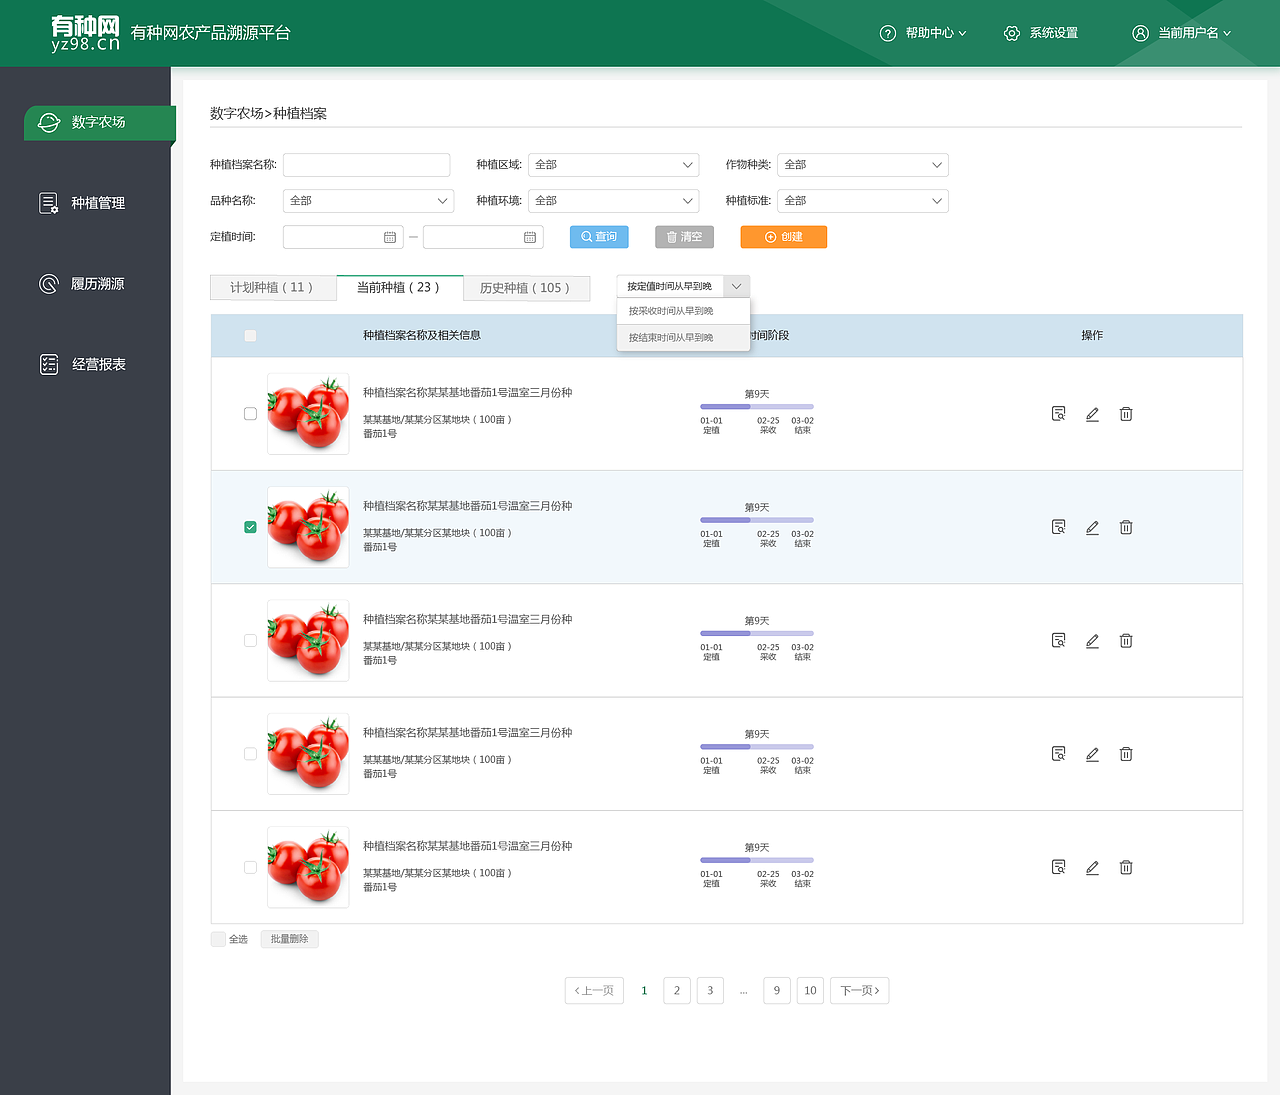Uncheck the second record's green checkbox

click(250, 527)
